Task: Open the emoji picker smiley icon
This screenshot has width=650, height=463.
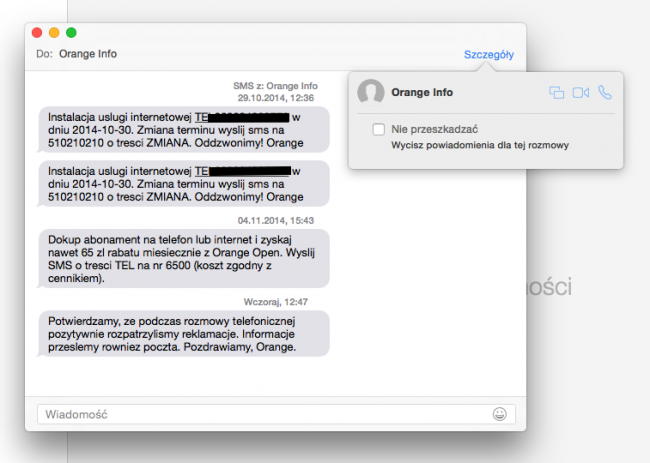Action: click(500, 414)
